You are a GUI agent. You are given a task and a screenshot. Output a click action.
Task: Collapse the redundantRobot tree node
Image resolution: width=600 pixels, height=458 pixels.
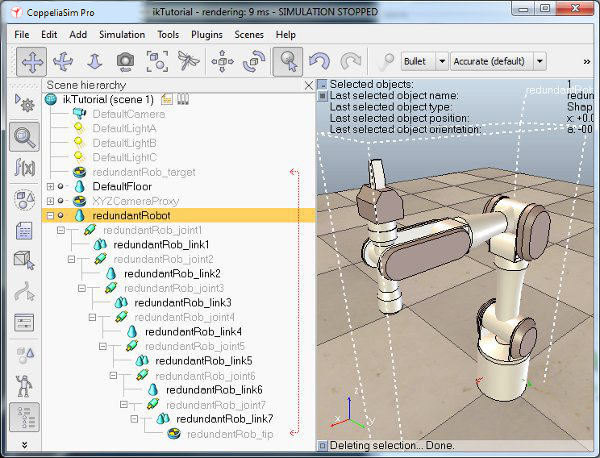point(51,215)
